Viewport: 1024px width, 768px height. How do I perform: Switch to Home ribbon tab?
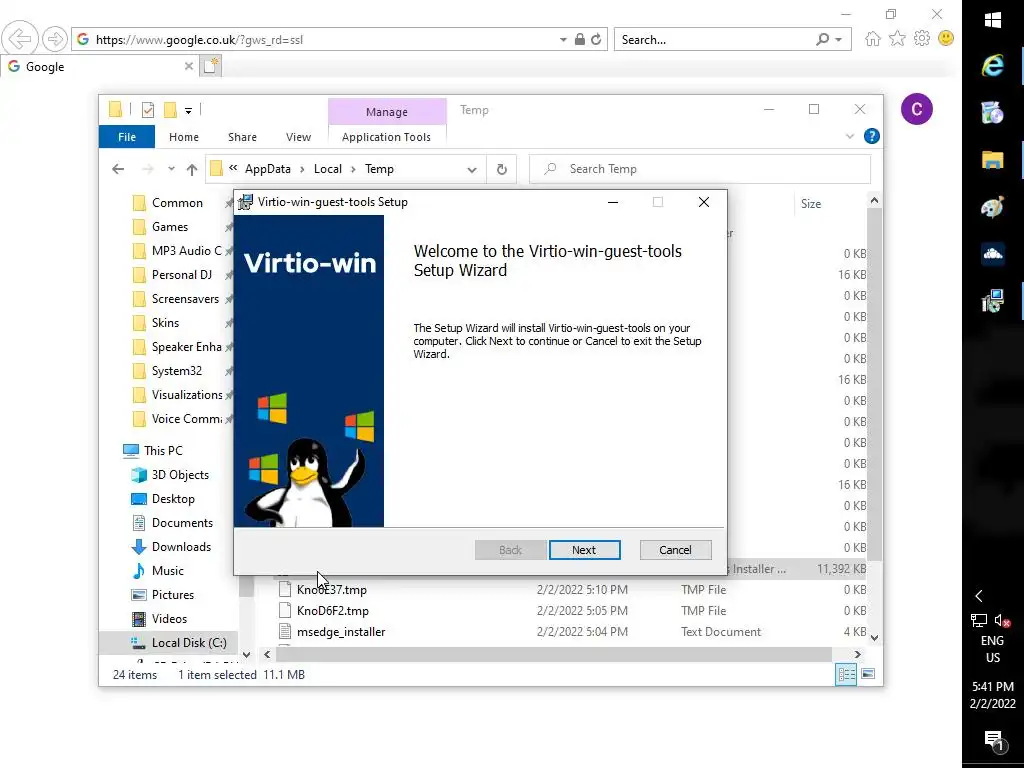pyautogui.click(x=184, y=137)
